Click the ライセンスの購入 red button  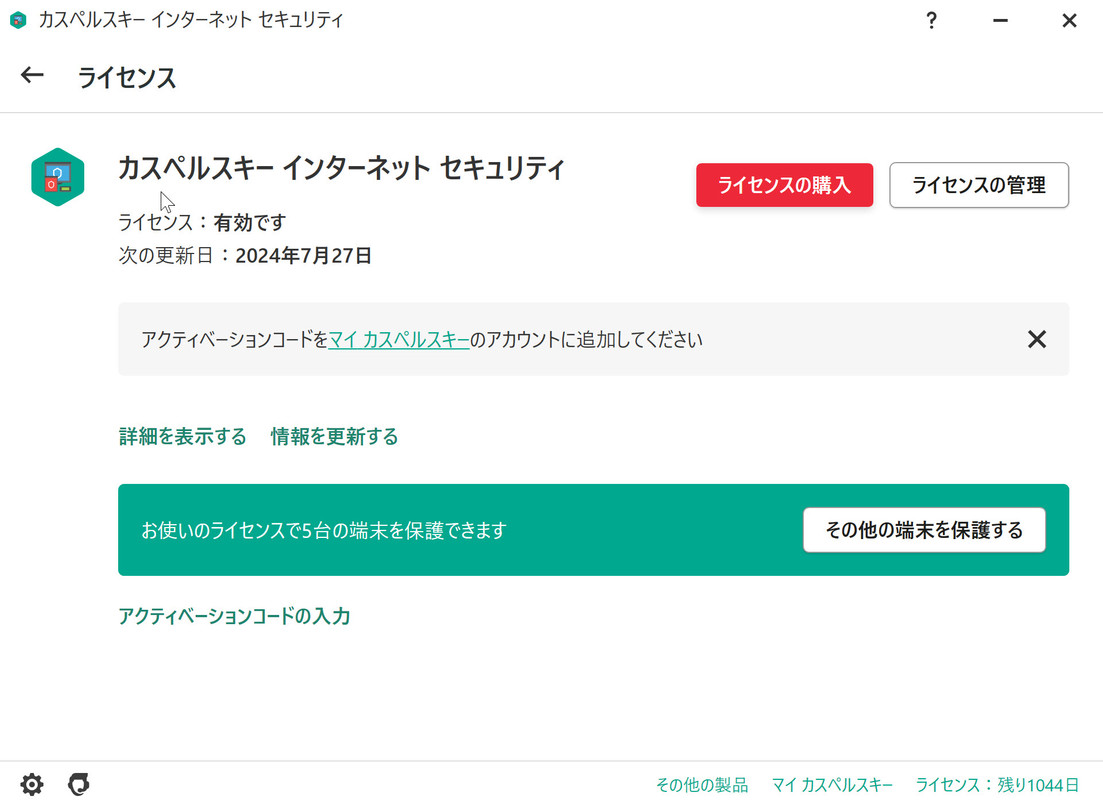[784, 185]
